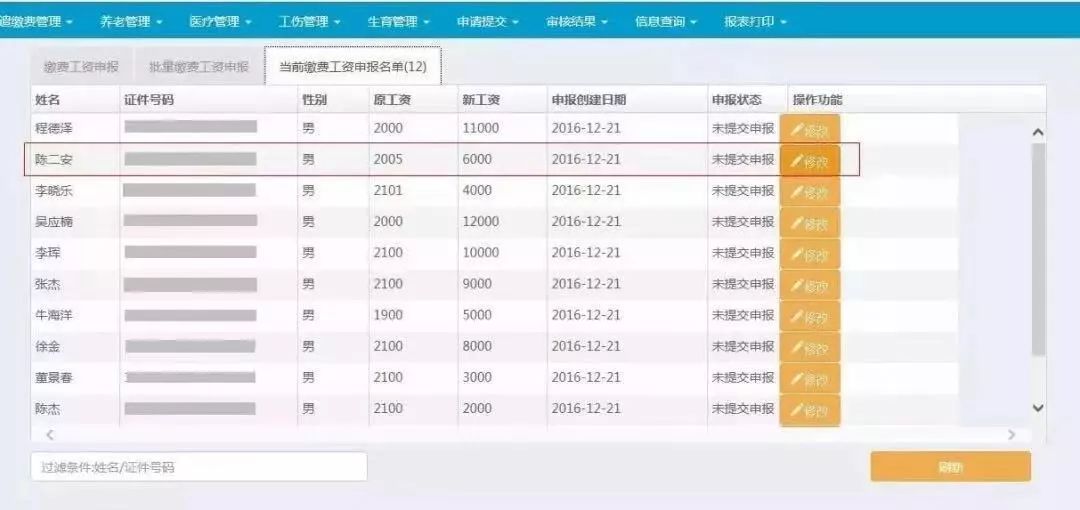Open the 审核结果 dropdown menu
1080x510 pixels.
point(577,22)
